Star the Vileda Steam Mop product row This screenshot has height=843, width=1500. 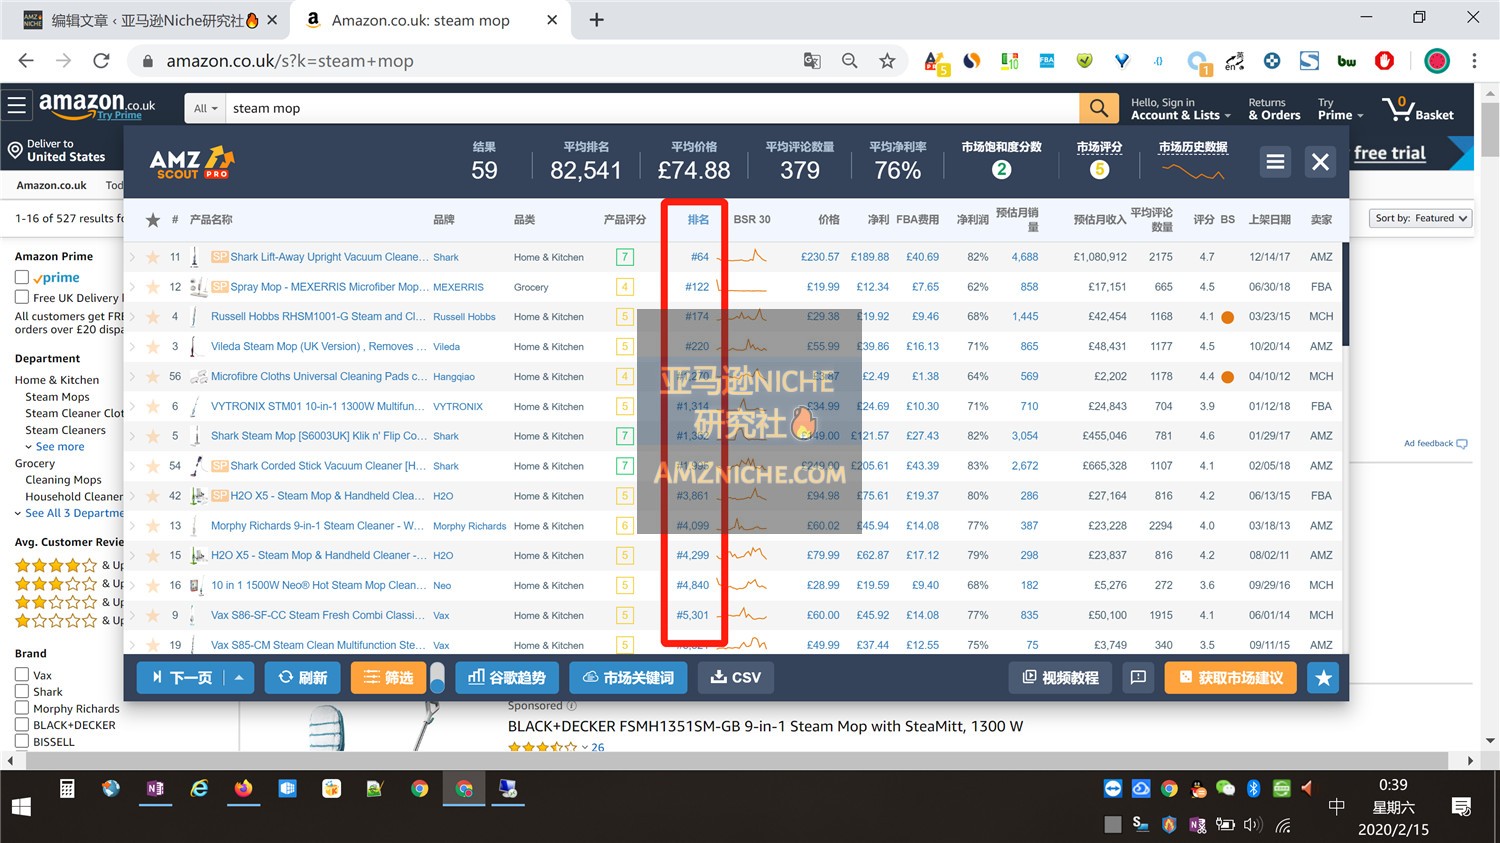[x=153, y=347]
